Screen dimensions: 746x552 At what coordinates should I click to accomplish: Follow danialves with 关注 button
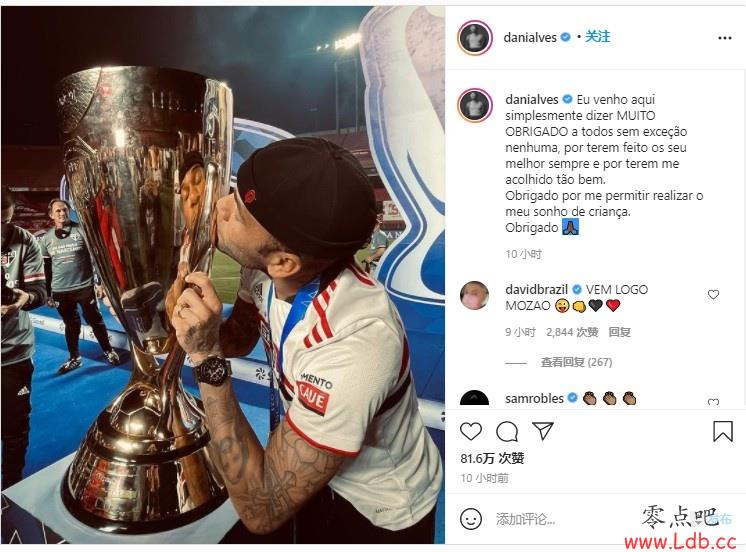598,37
